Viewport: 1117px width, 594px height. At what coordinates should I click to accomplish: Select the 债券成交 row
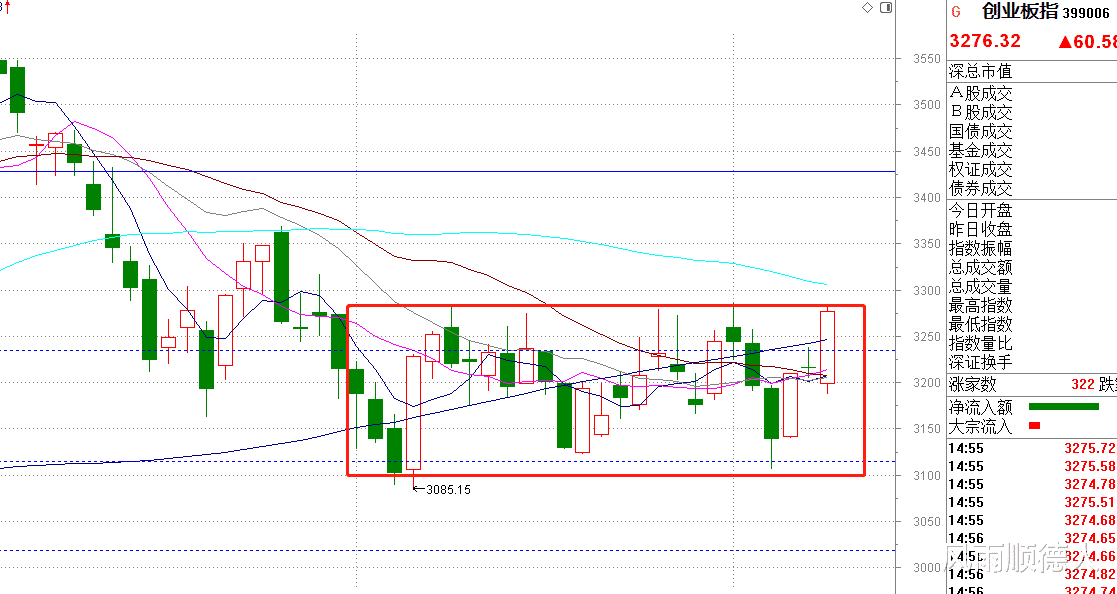(1032, 189)
